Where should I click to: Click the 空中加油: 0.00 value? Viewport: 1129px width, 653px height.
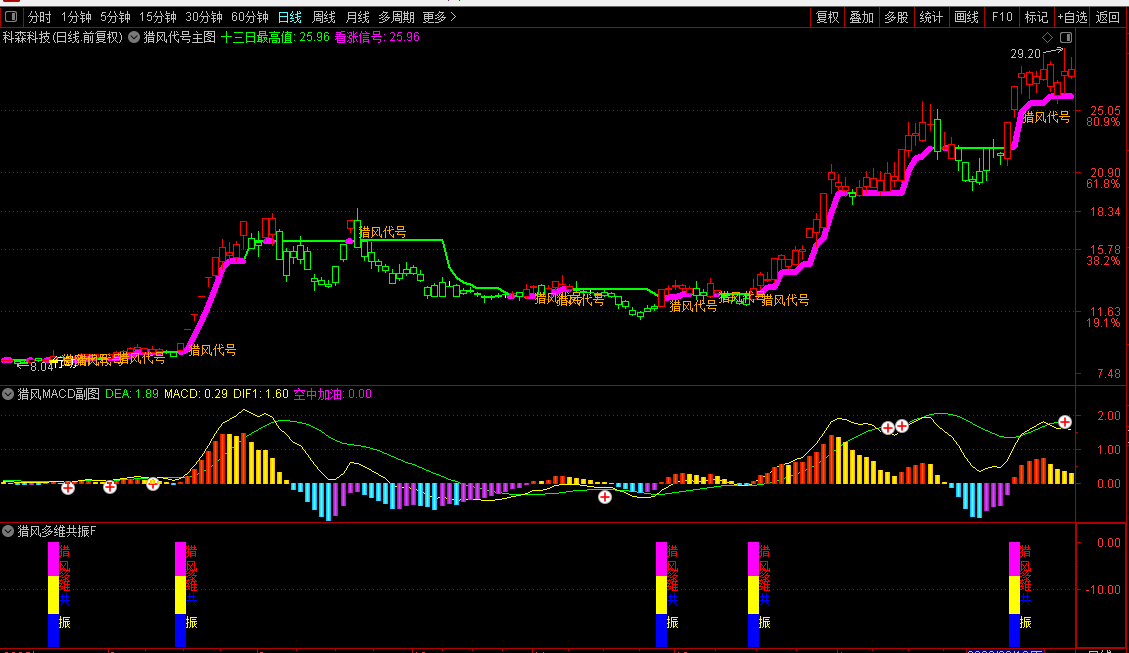pos(333,394)
